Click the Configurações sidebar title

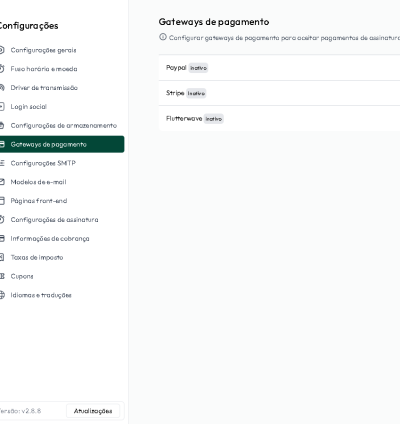[29, 26]
